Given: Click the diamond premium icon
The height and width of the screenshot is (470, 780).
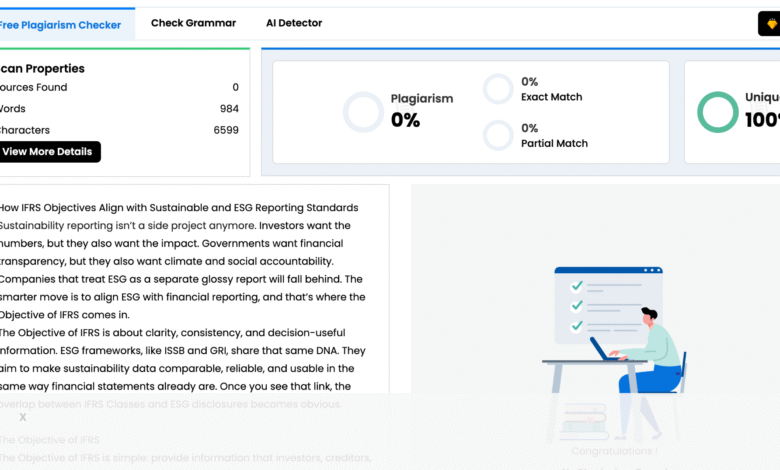Looking at the screenshot, I should point(770,24).
